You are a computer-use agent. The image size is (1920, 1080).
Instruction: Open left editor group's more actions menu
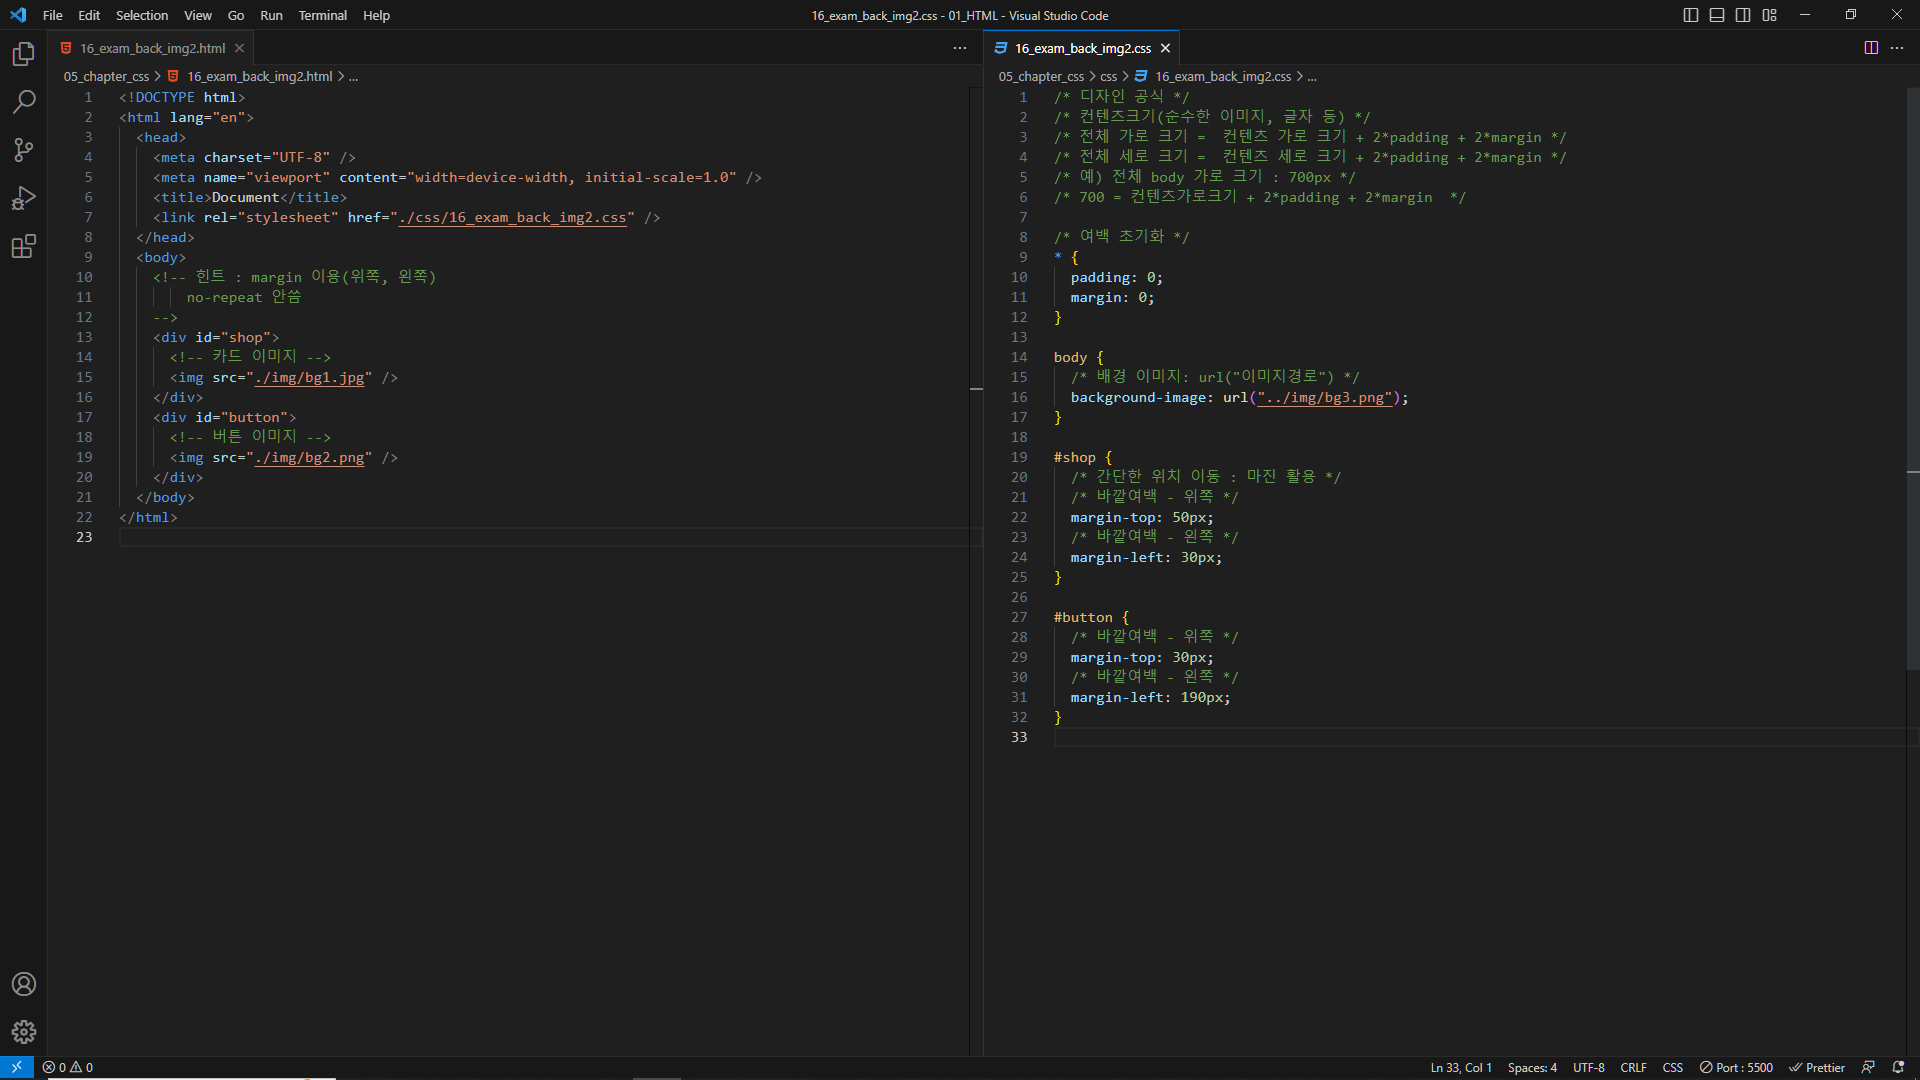960,48
